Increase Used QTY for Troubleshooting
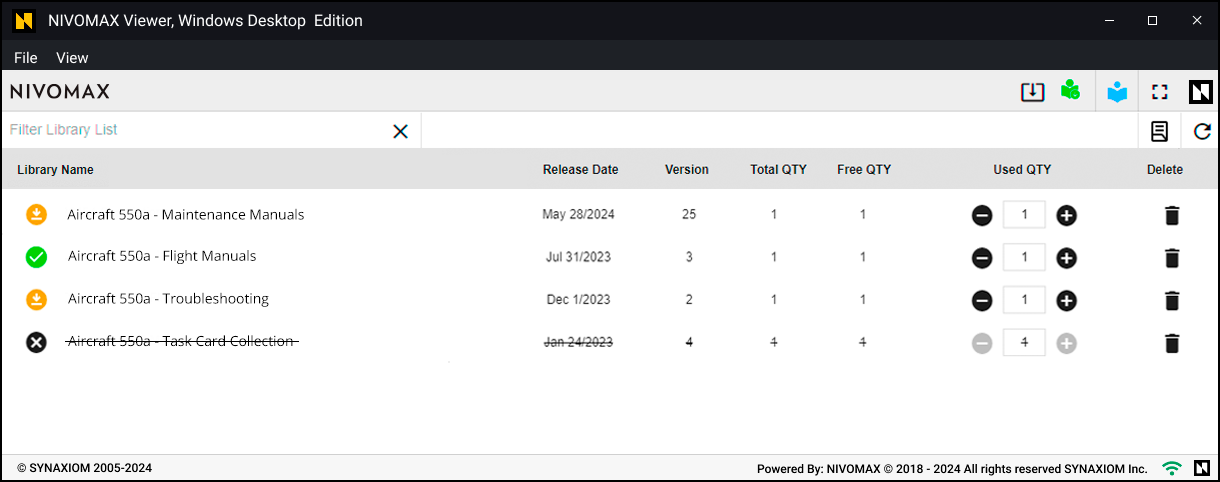Screen dimensions: 1220x482 pyautogui.click(x=1067, y=300)
